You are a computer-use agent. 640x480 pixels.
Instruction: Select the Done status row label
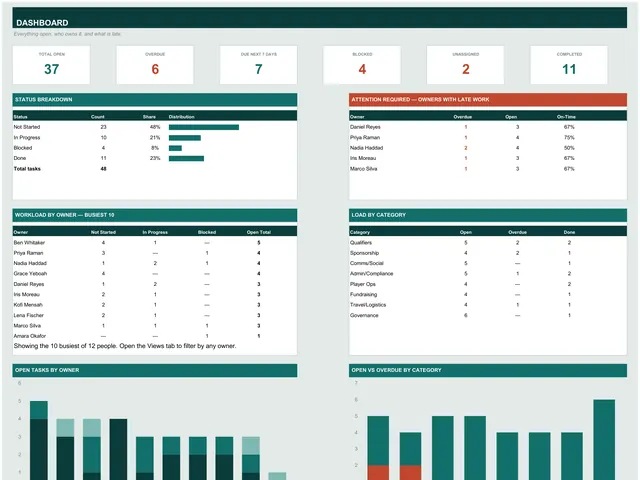pos(20,158)
